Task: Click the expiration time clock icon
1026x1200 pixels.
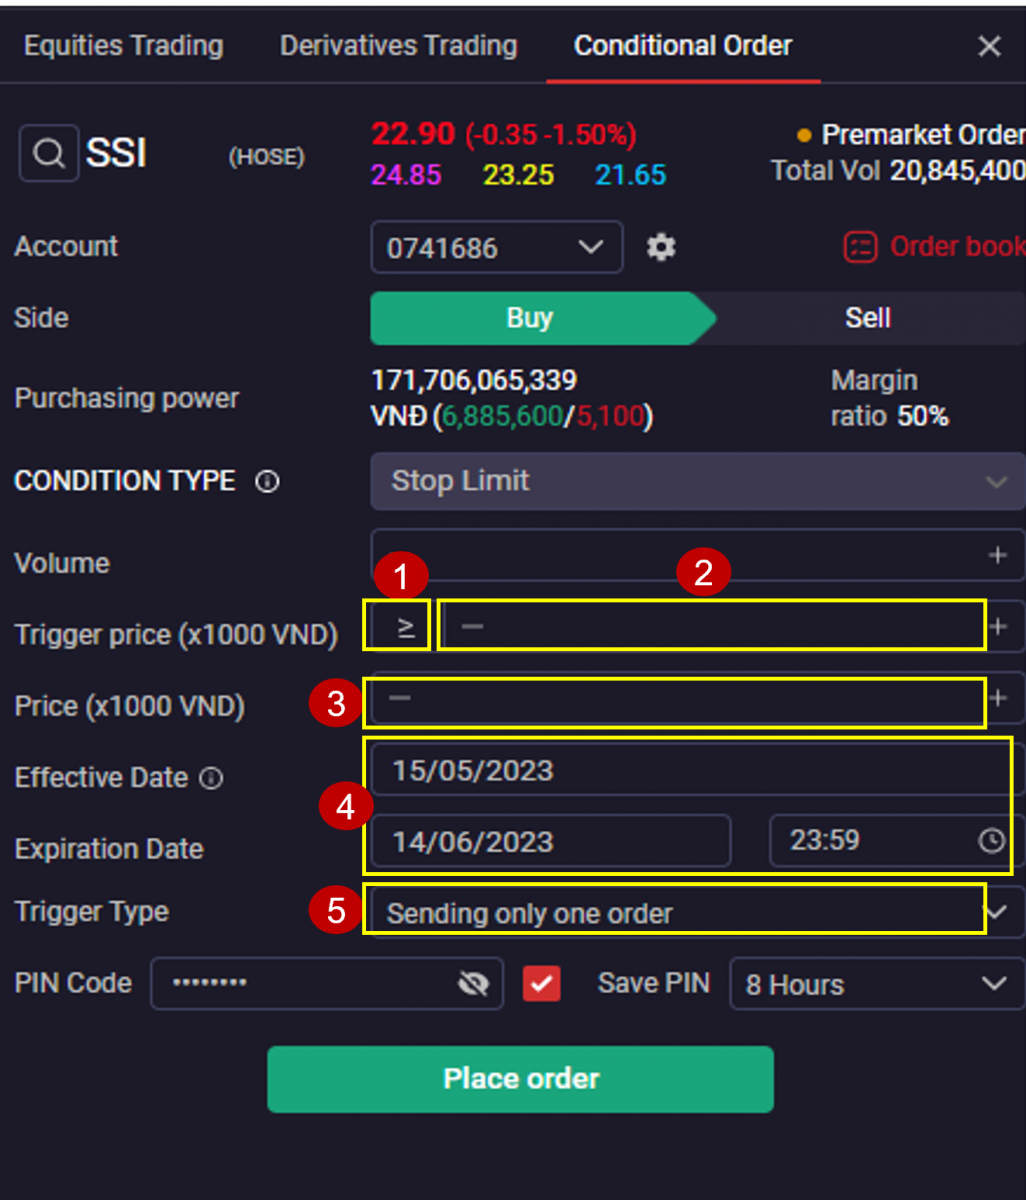Action: [991, 841]
